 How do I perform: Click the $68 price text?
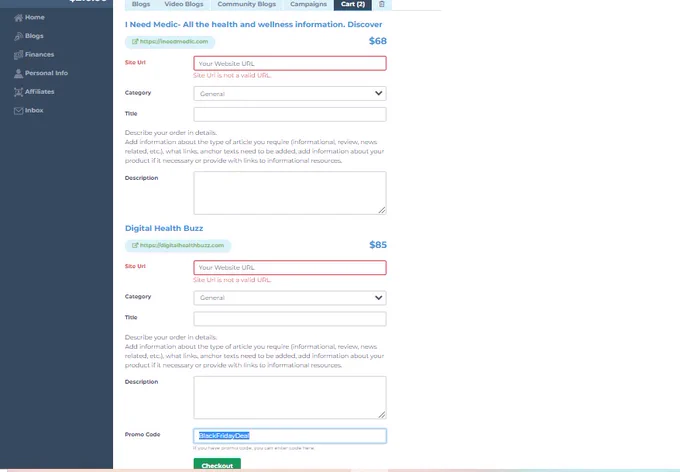click(378, 41)
